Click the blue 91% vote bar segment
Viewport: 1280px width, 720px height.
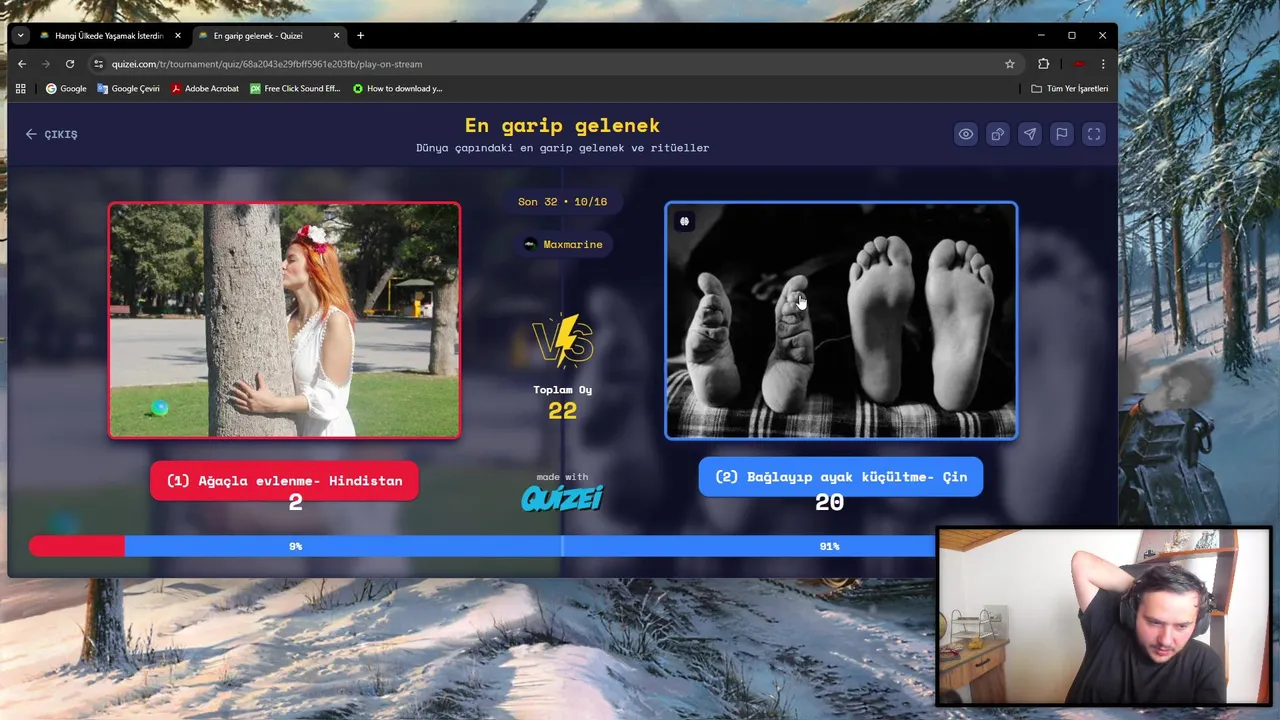pyautogui.click(x=530, y=546)
